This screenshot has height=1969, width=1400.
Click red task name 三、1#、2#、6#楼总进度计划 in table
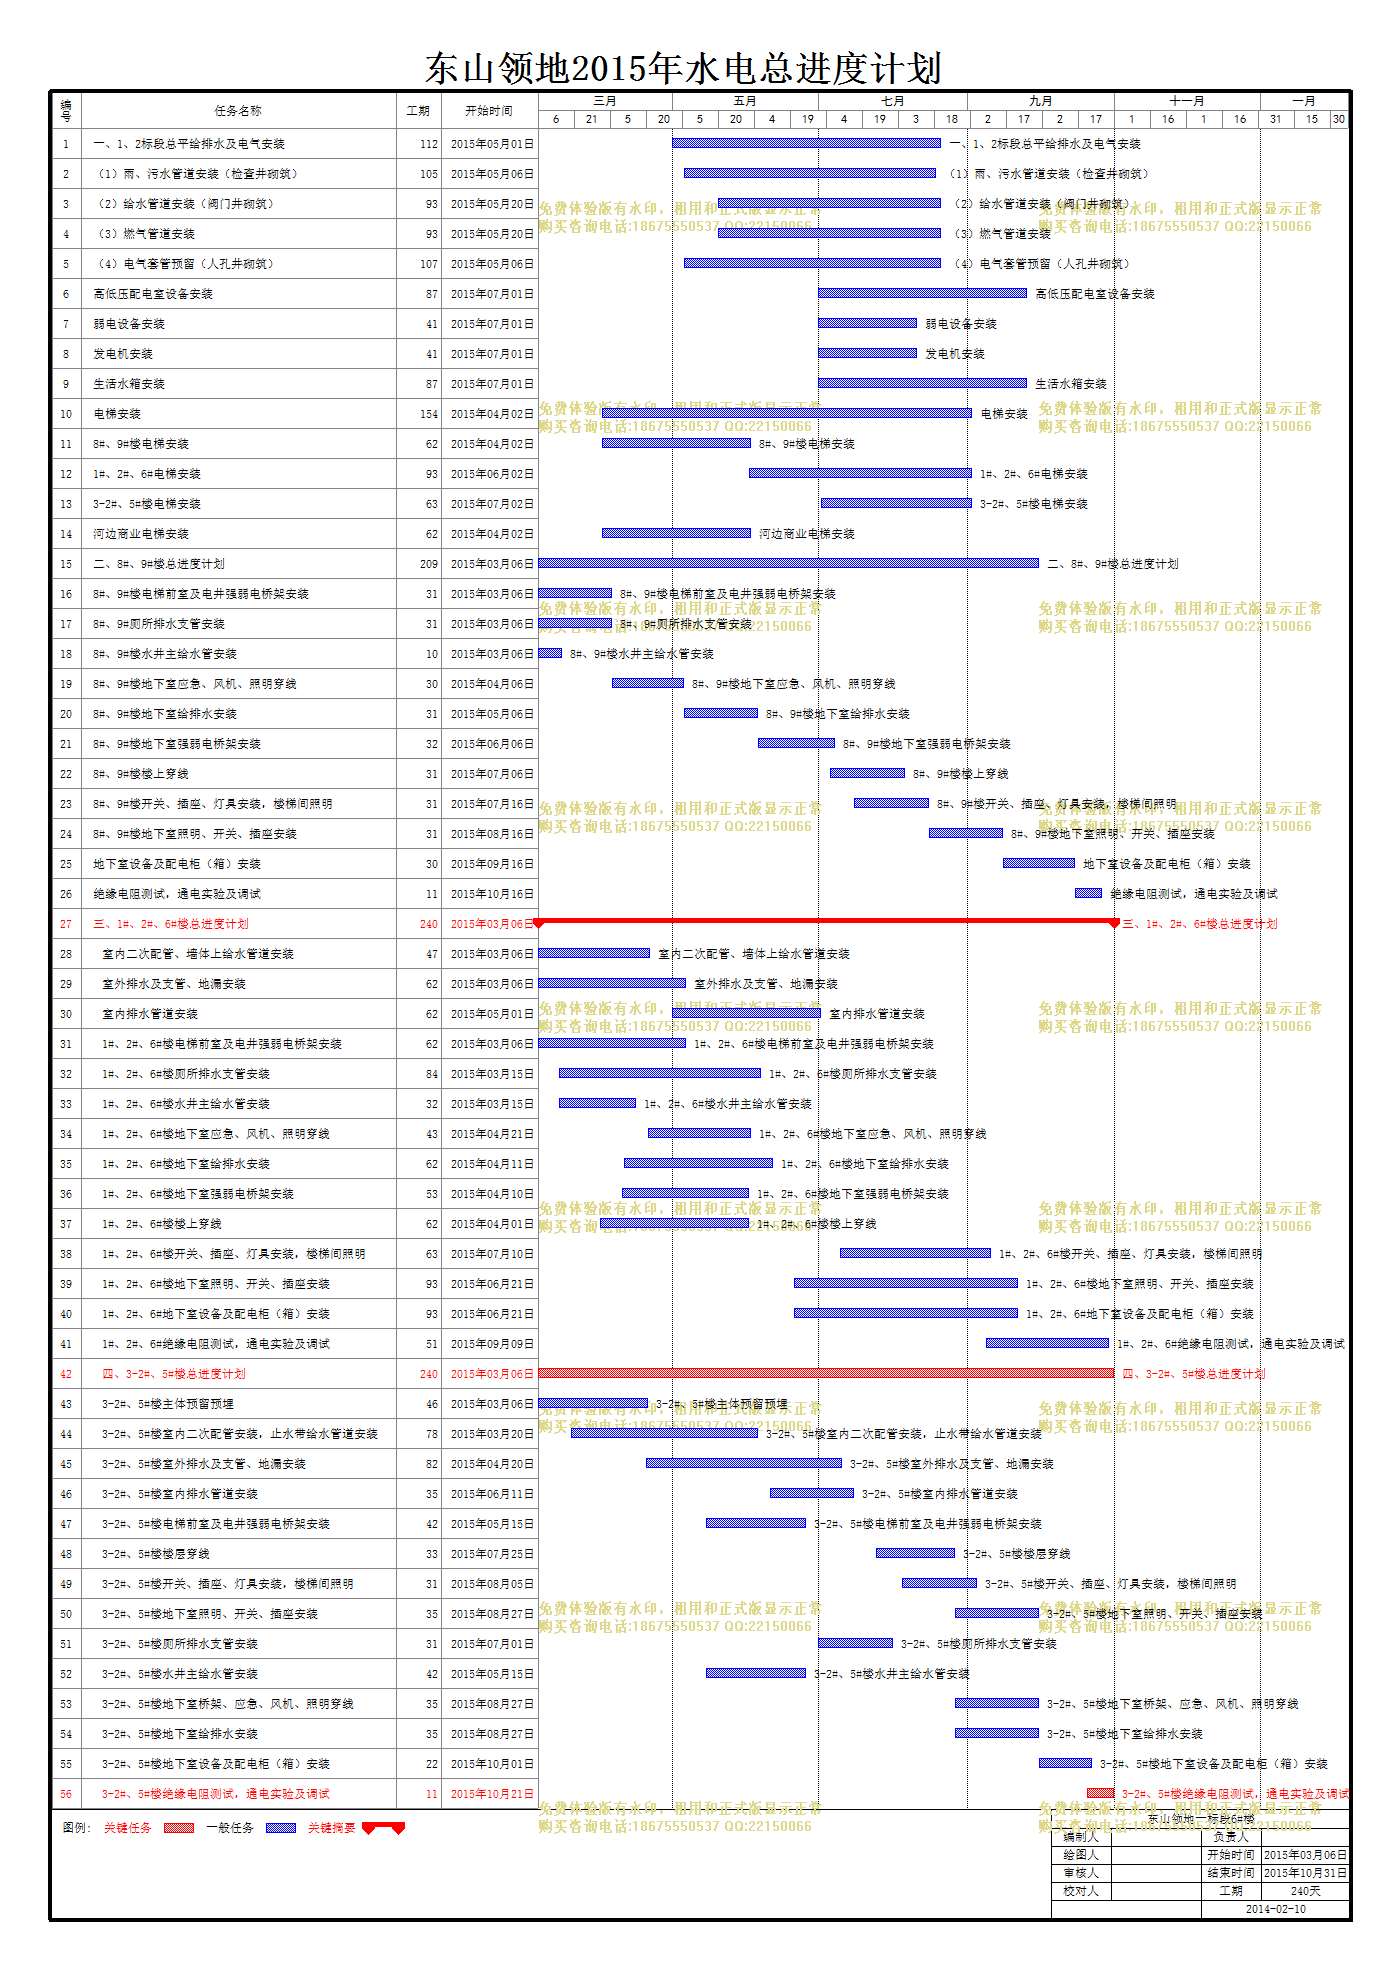click(171, 924)
